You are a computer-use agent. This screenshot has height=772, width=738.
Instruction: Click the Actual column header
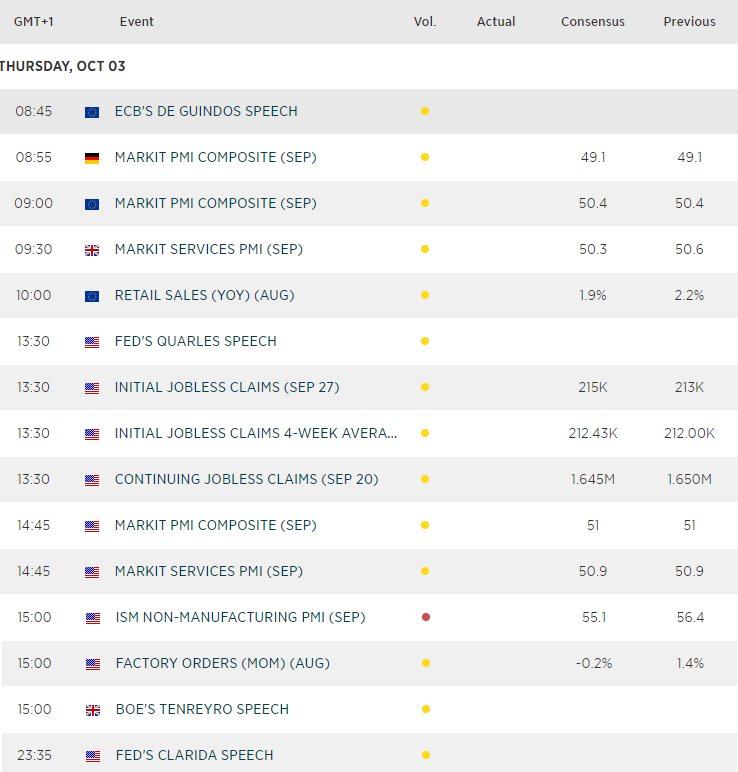(x=496, y=21)
